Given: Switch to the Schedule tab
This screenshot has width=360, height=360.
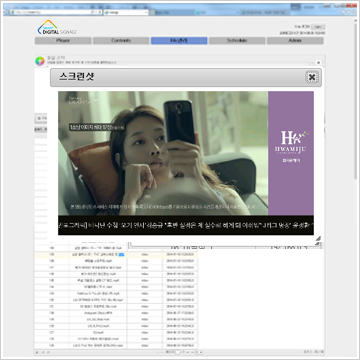Looking at the screenshot, I should [237, 41].
